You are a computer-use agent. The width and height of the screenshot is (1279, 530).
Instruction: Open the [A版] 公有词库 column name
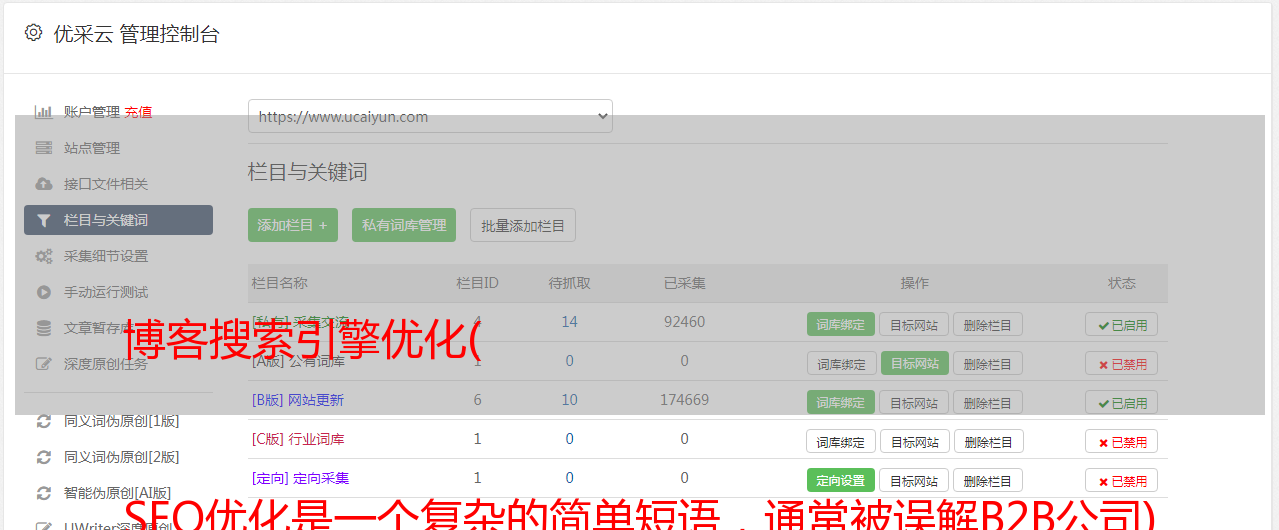pos(298,361)
